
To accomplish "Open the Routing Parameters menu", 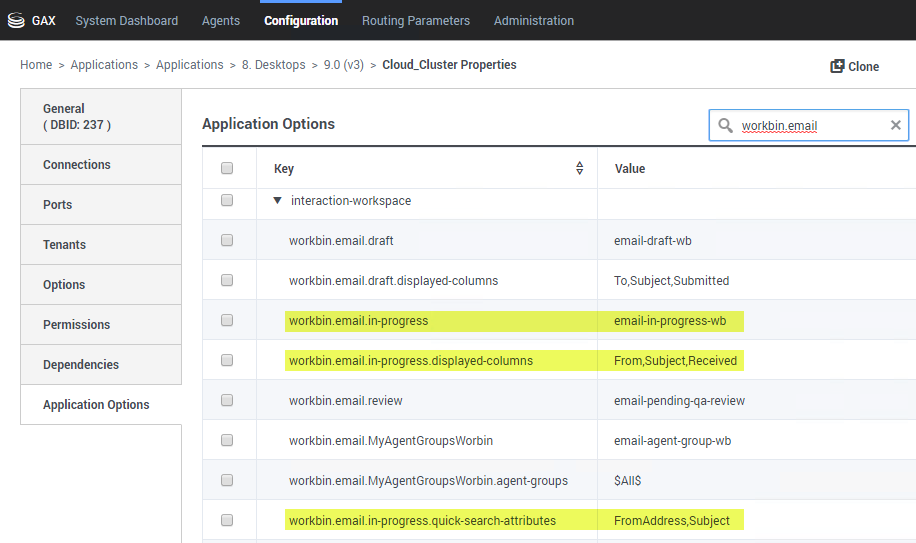I will pos(415,20).
